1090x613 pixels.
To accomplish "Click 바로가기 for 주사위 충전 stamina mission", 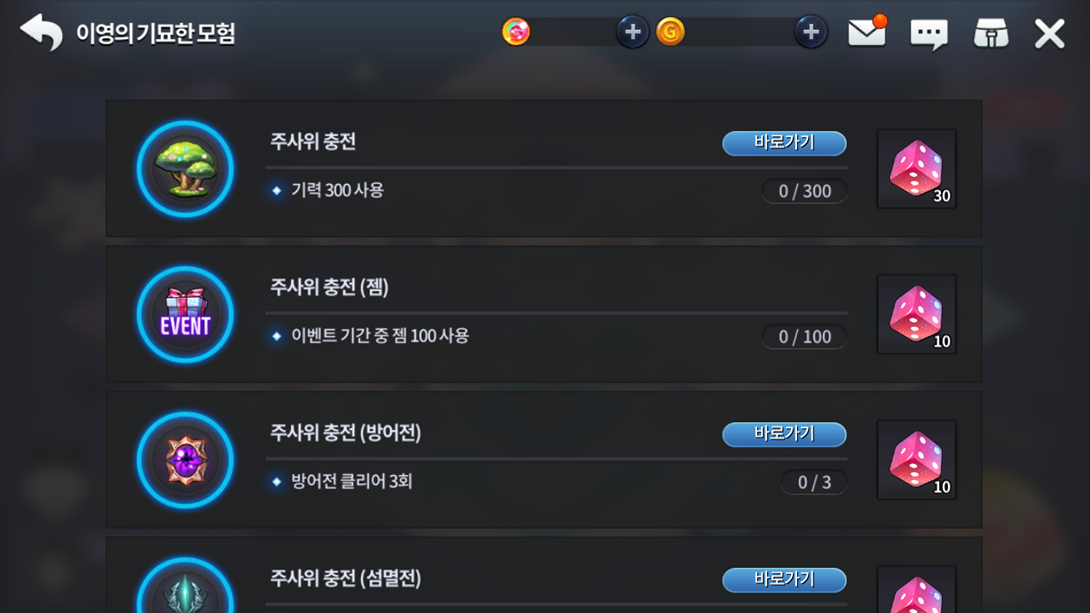I will pos(784,143).
